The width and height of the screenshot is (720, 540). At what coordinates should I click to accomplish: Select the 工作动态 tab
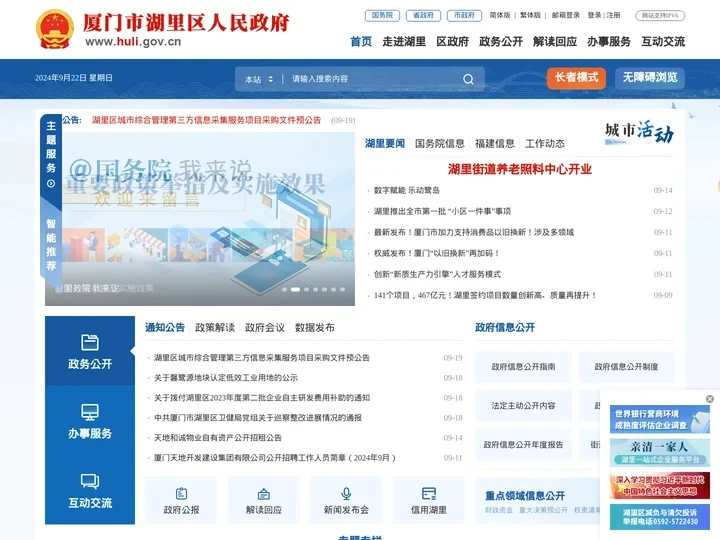(x=545, y=144)
